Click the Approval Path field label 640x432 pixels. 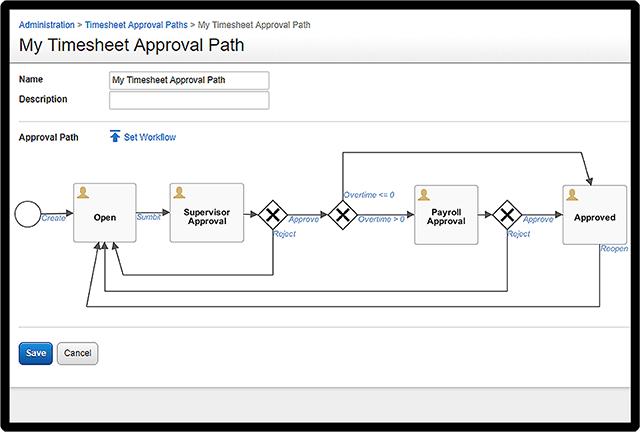[49, 137]
